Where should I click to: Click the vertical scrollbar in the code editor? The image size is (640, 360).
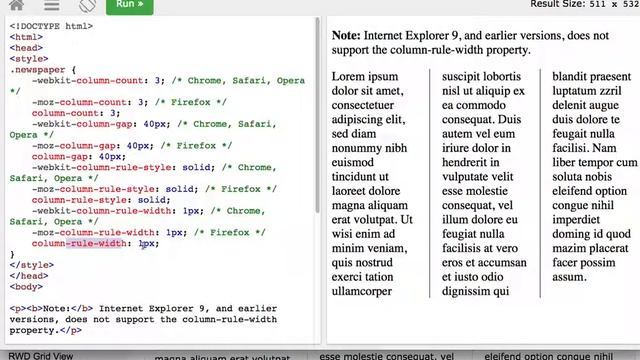coord(318,114)
